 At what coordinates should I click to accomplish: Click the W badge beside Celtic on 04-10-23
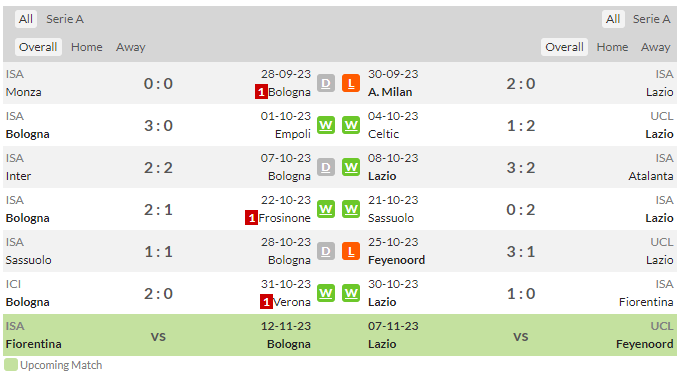[351, 125]
